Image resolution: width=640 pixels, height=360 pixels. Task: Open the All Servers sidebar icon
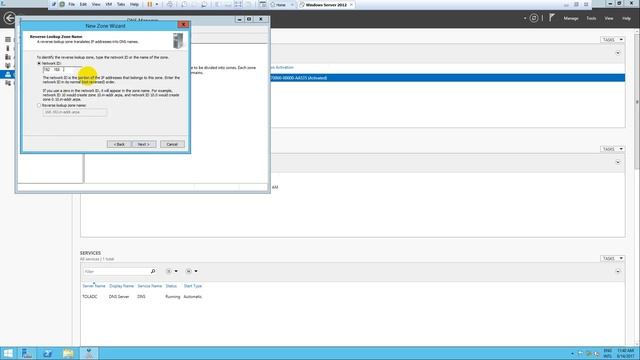pyautogui.click(x=8, y=57)
